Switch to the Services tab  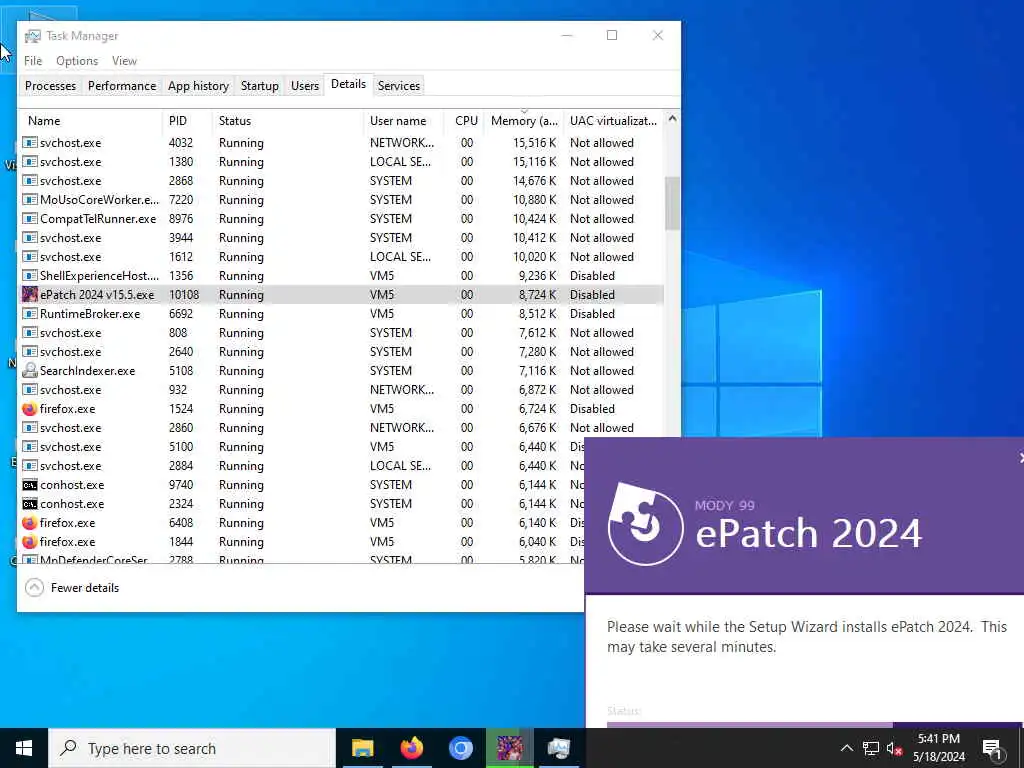click(398, 86)
